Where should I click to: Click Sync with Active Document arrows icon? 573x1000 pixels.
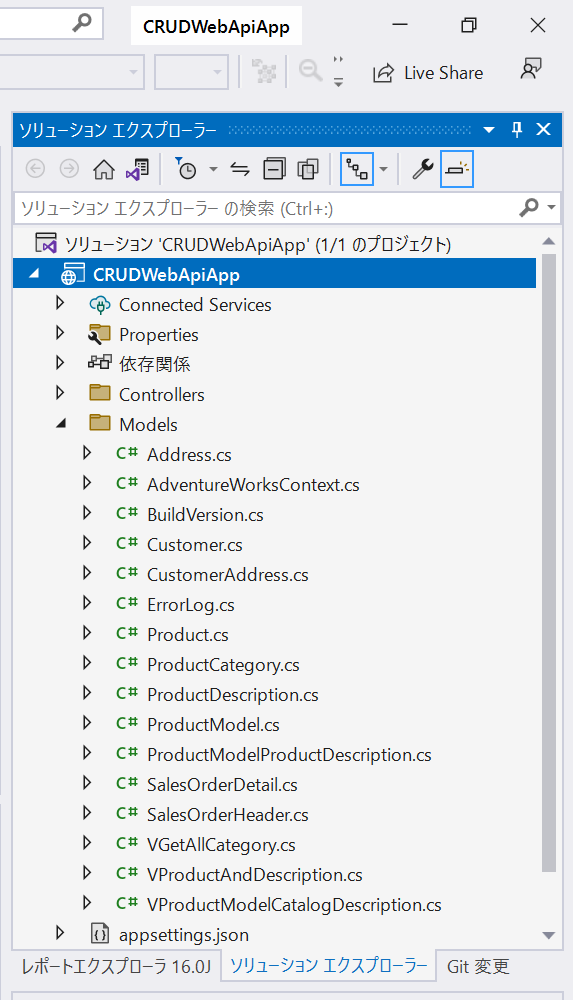pos(240,170)
